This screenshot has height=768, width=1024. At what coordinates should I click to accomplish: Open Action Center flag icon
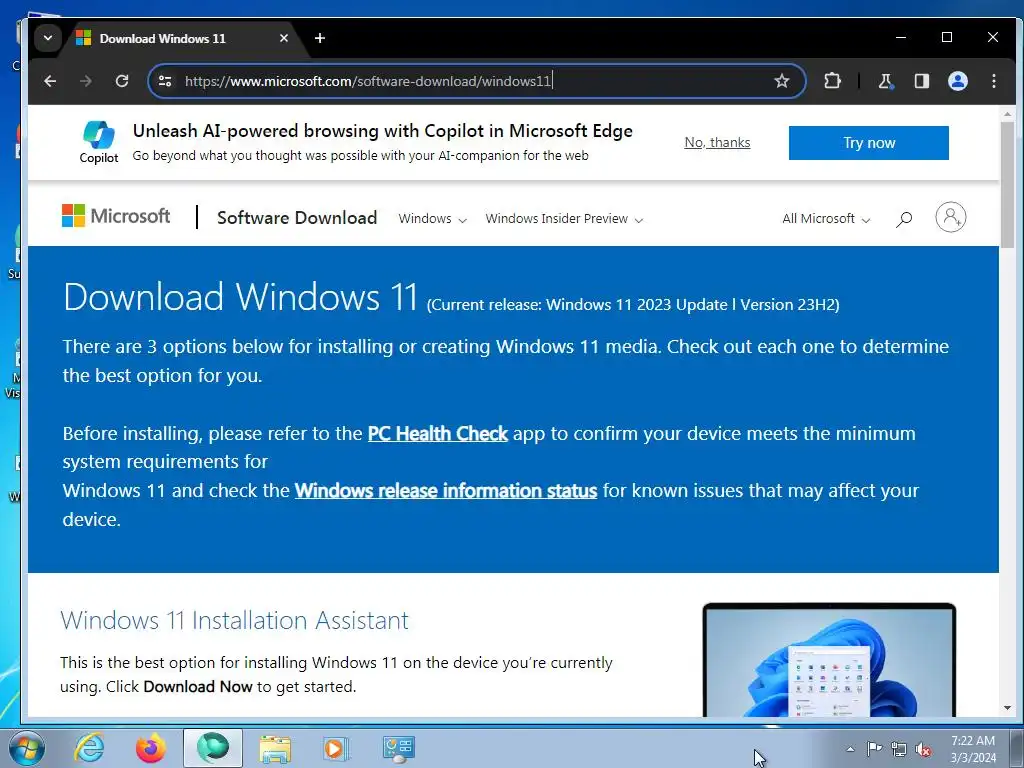click(874, 749)
